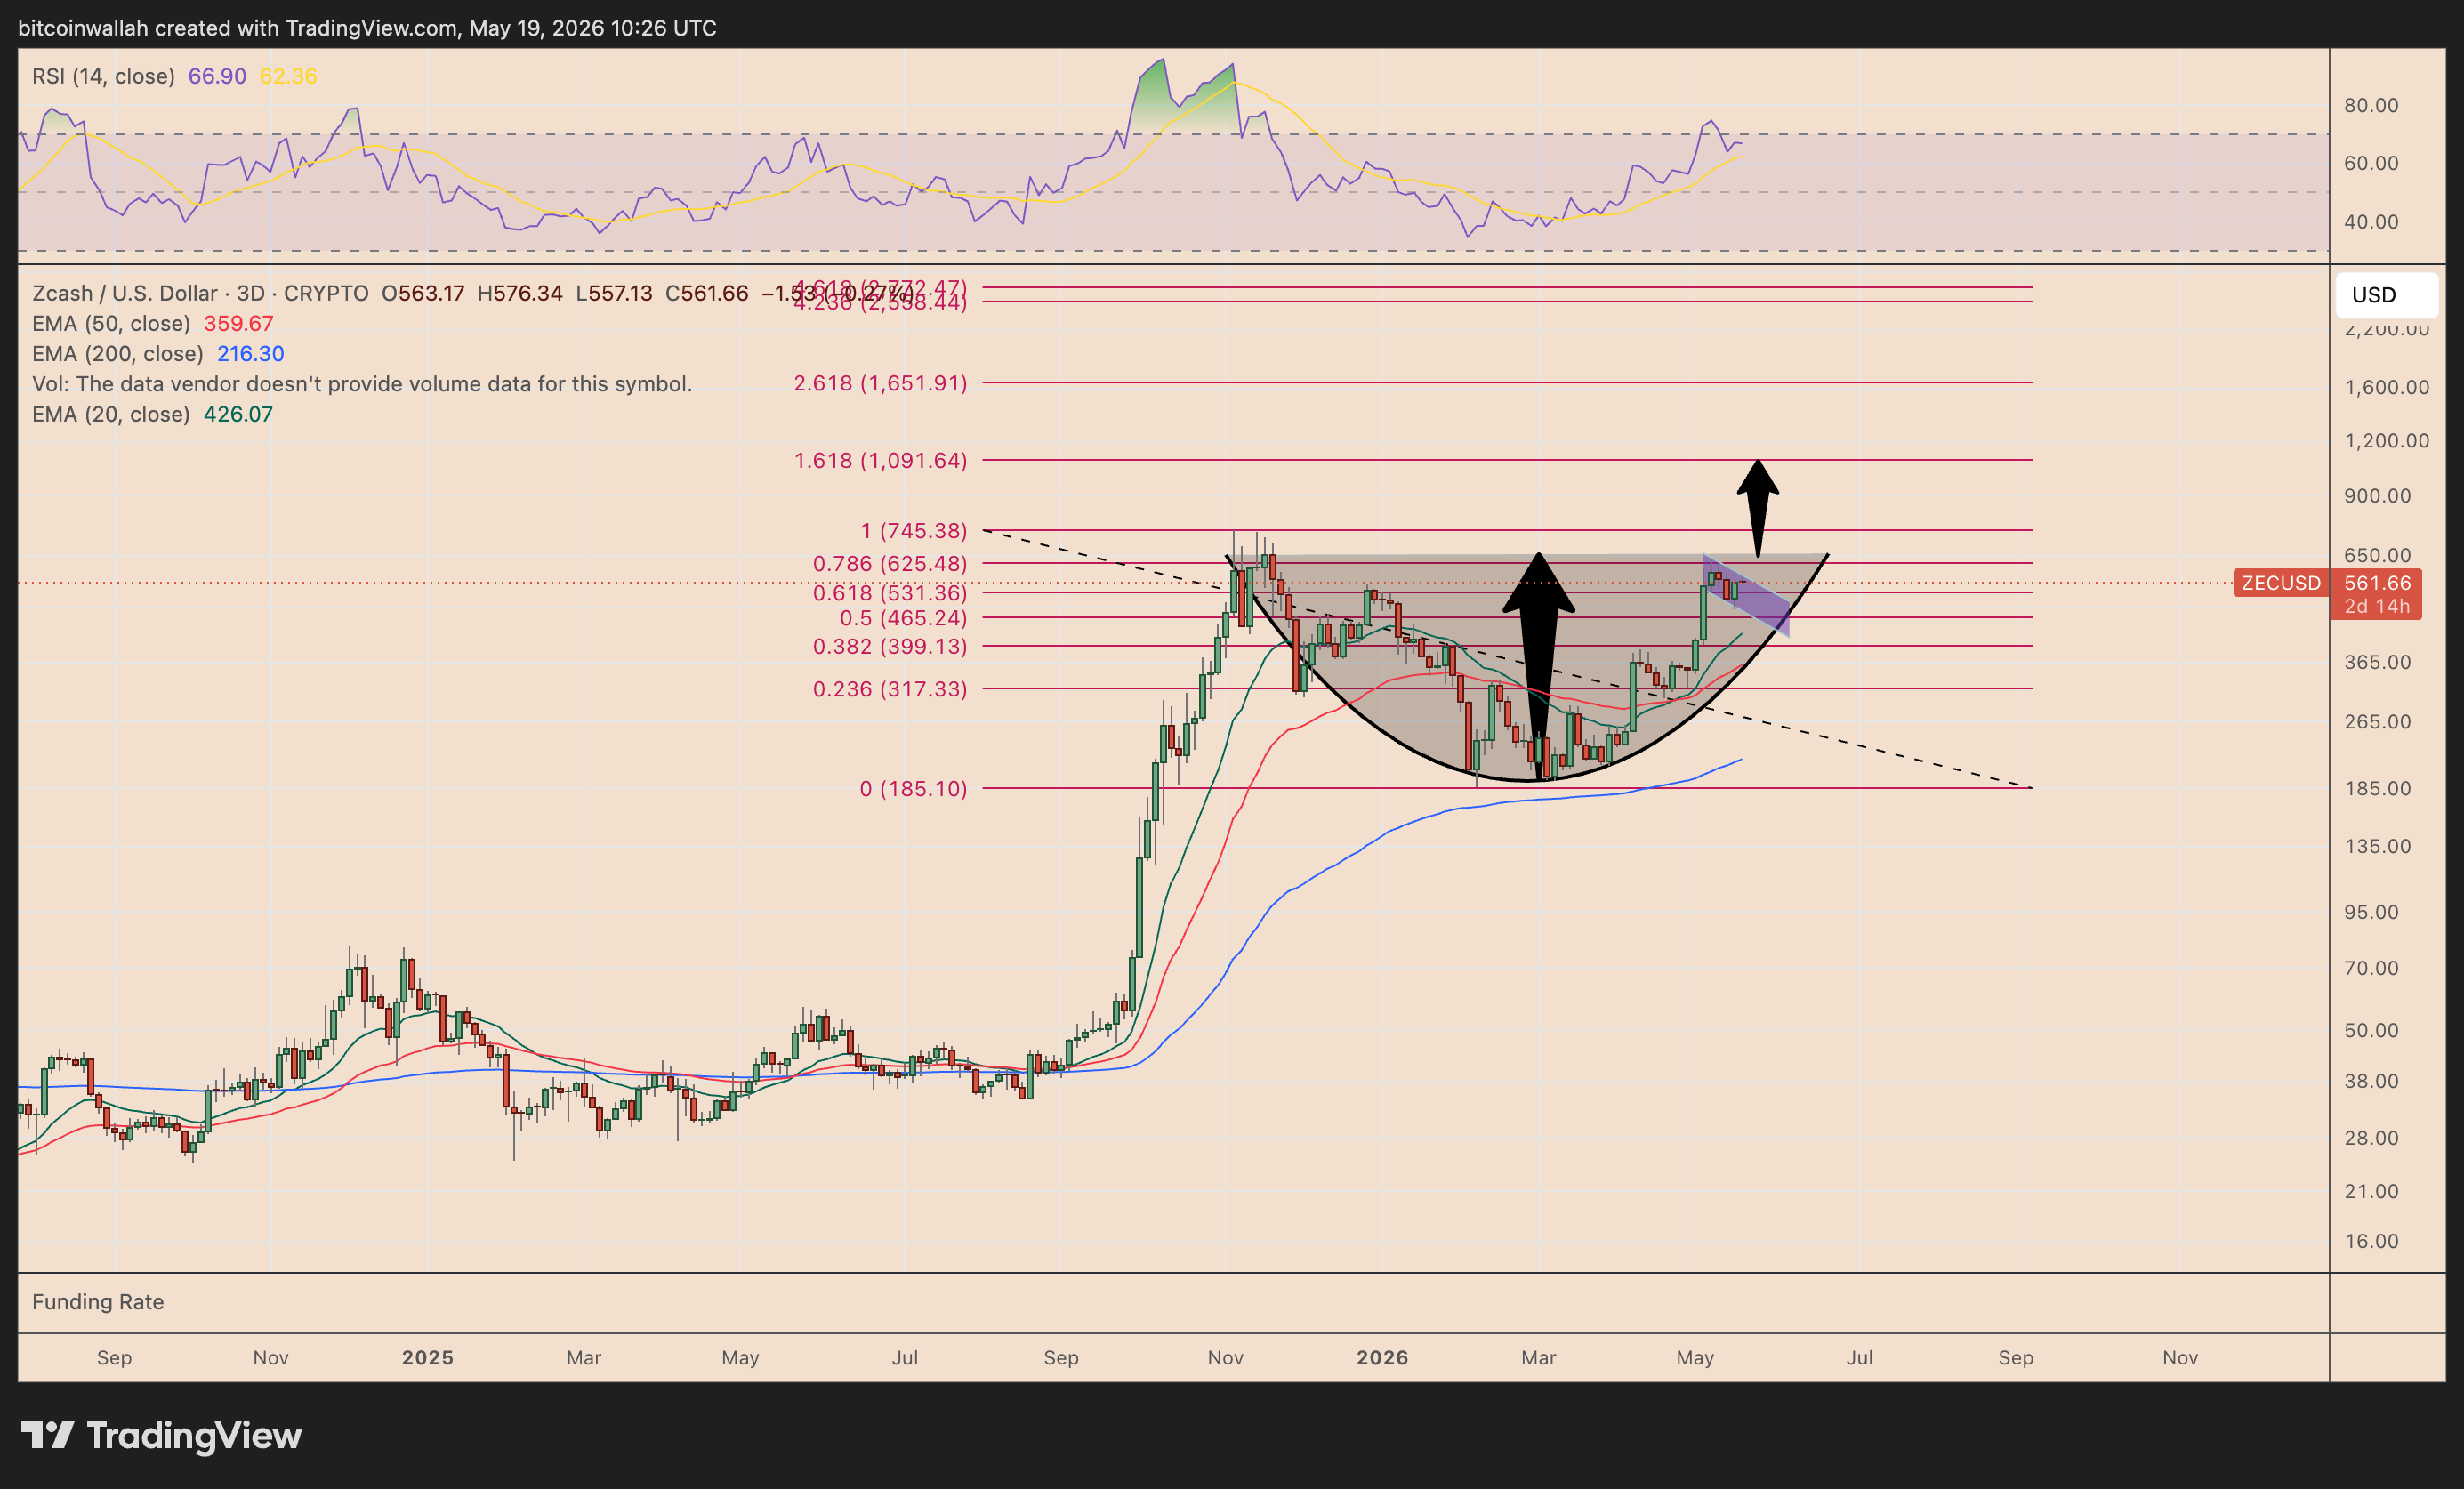This screenshot has height=1489, width=2464.
Task: Click the EMA 20 value 426.07
Action: pyautogui.click(x=238, y=414)
